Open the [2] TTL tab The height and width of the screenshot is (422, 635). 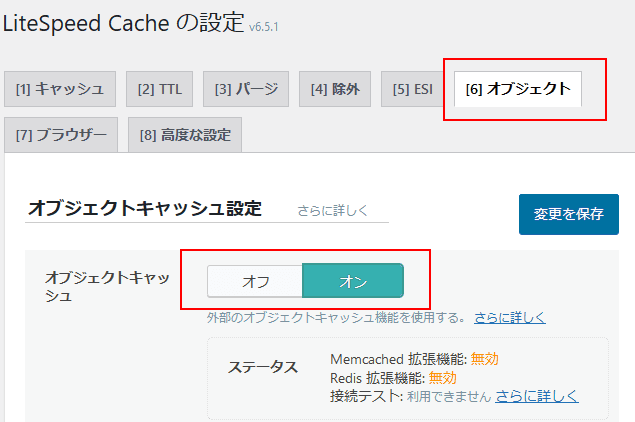point(160,89)
